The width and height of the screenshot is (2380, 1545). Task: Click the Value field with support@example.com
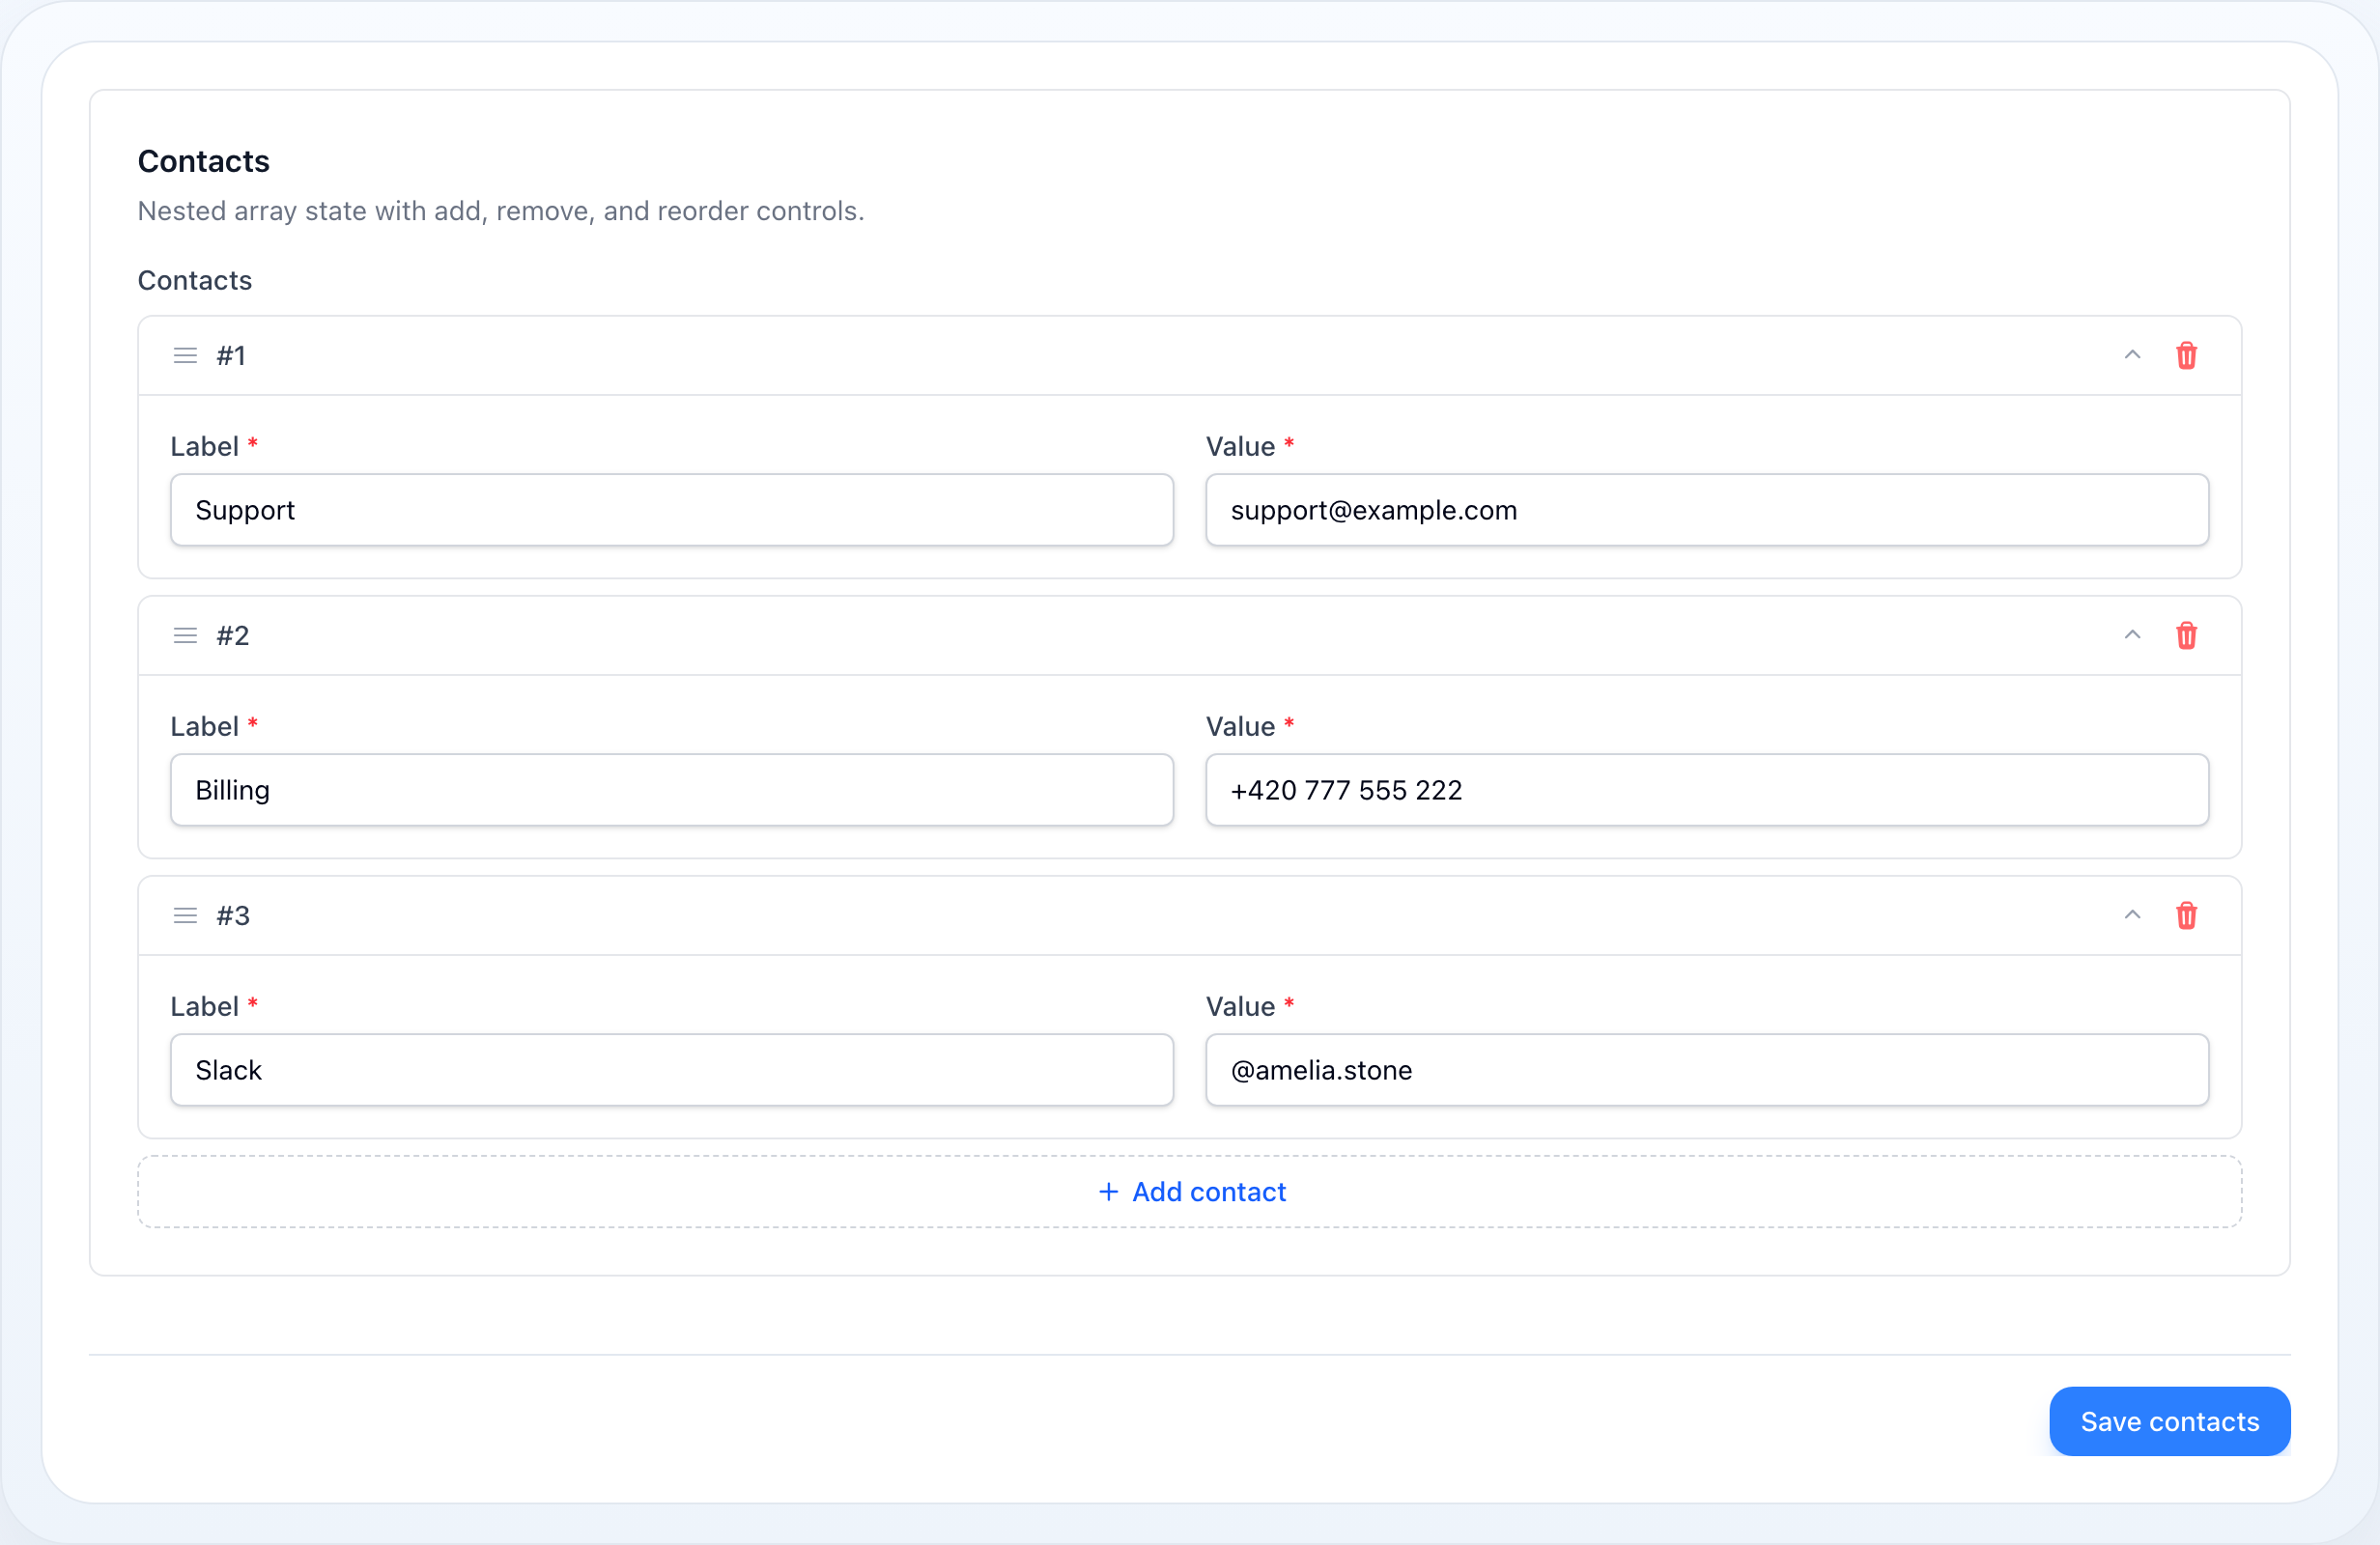pyautogui.click(x=1707, y=510)
